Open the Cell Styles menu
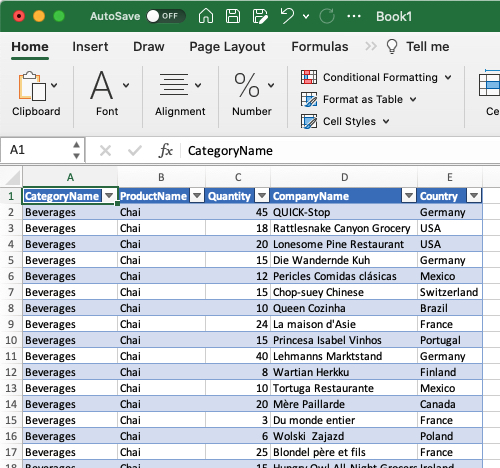 [356, 121]
